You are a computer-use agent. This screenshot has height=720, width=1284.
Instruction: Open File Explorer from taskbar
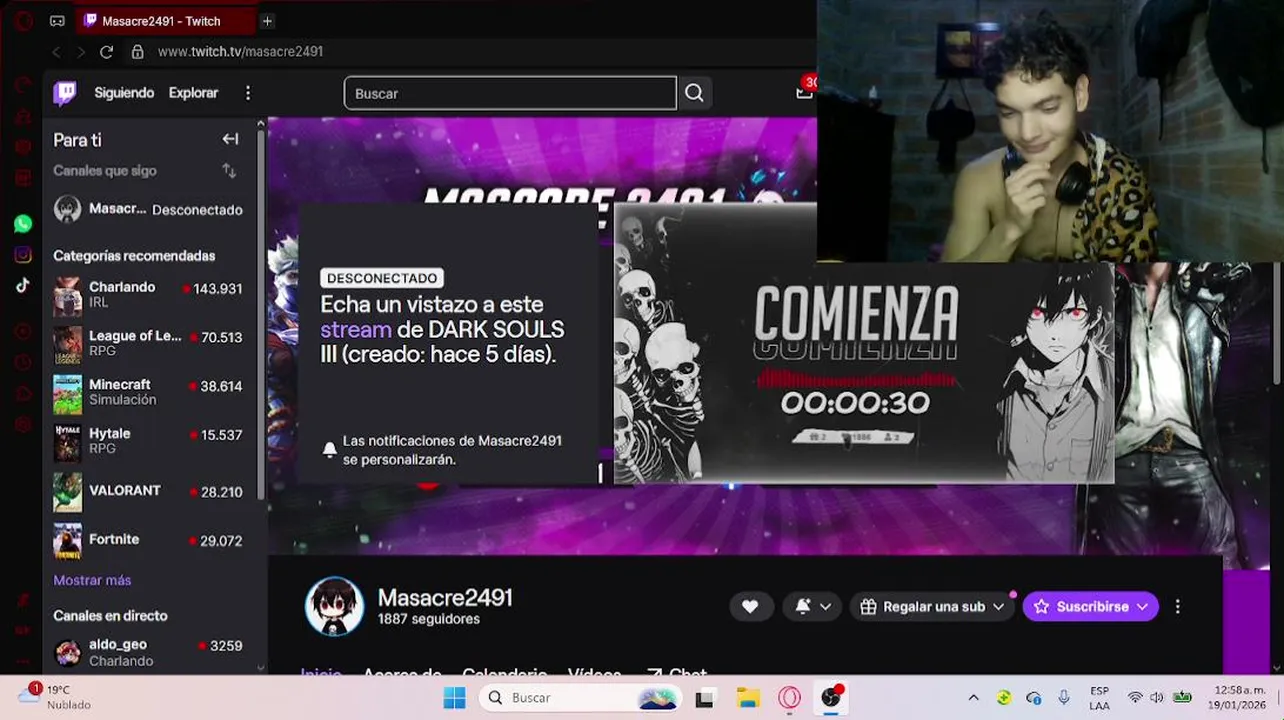(x=748, y=698)
